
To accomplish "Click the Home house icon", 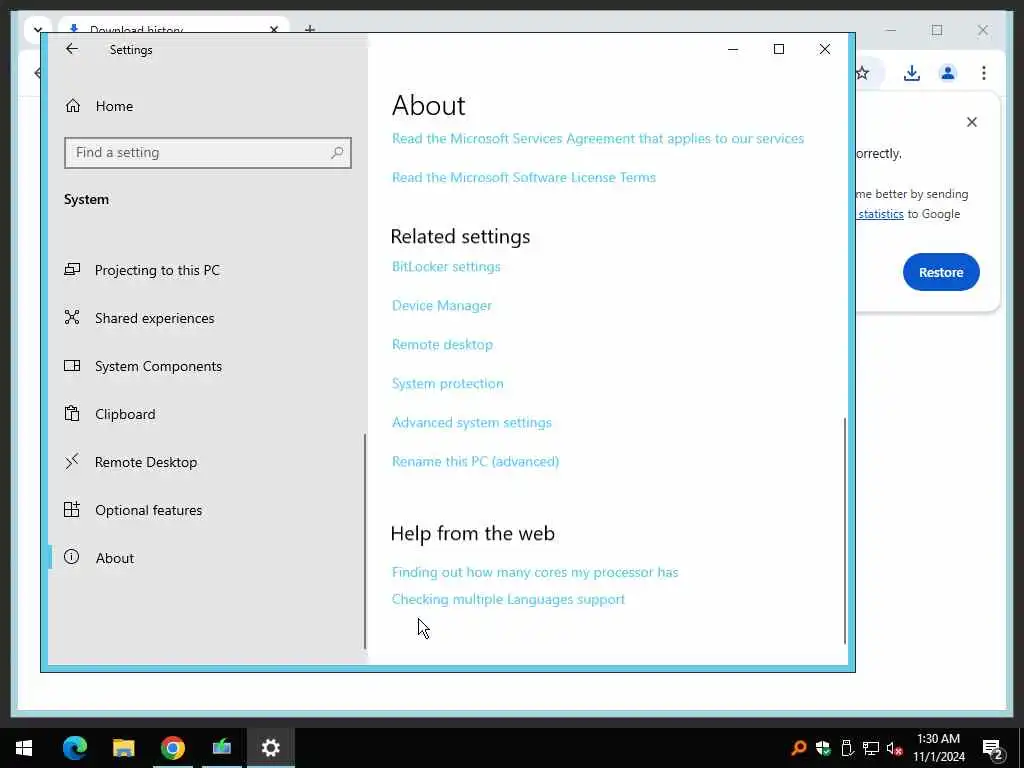I will point(72,105).
